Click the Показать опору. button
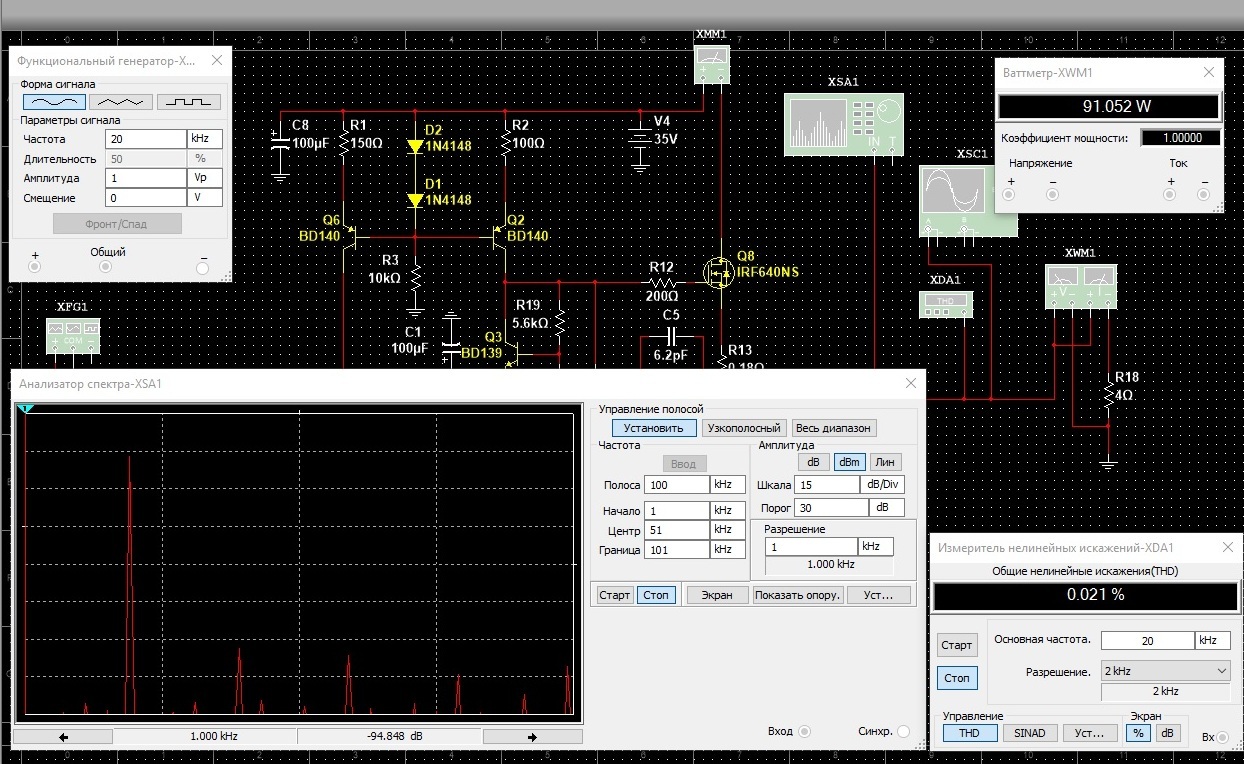 coord(798,595)
